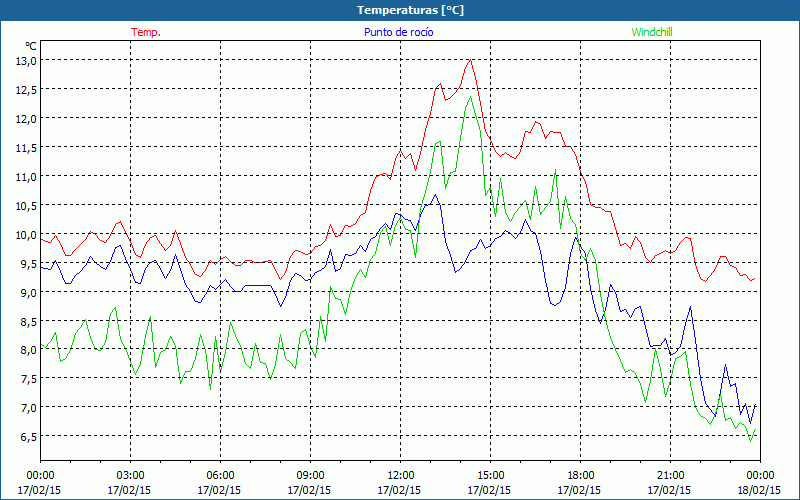Click the blue dew point dip near 17:00

[x=555, y=305]
